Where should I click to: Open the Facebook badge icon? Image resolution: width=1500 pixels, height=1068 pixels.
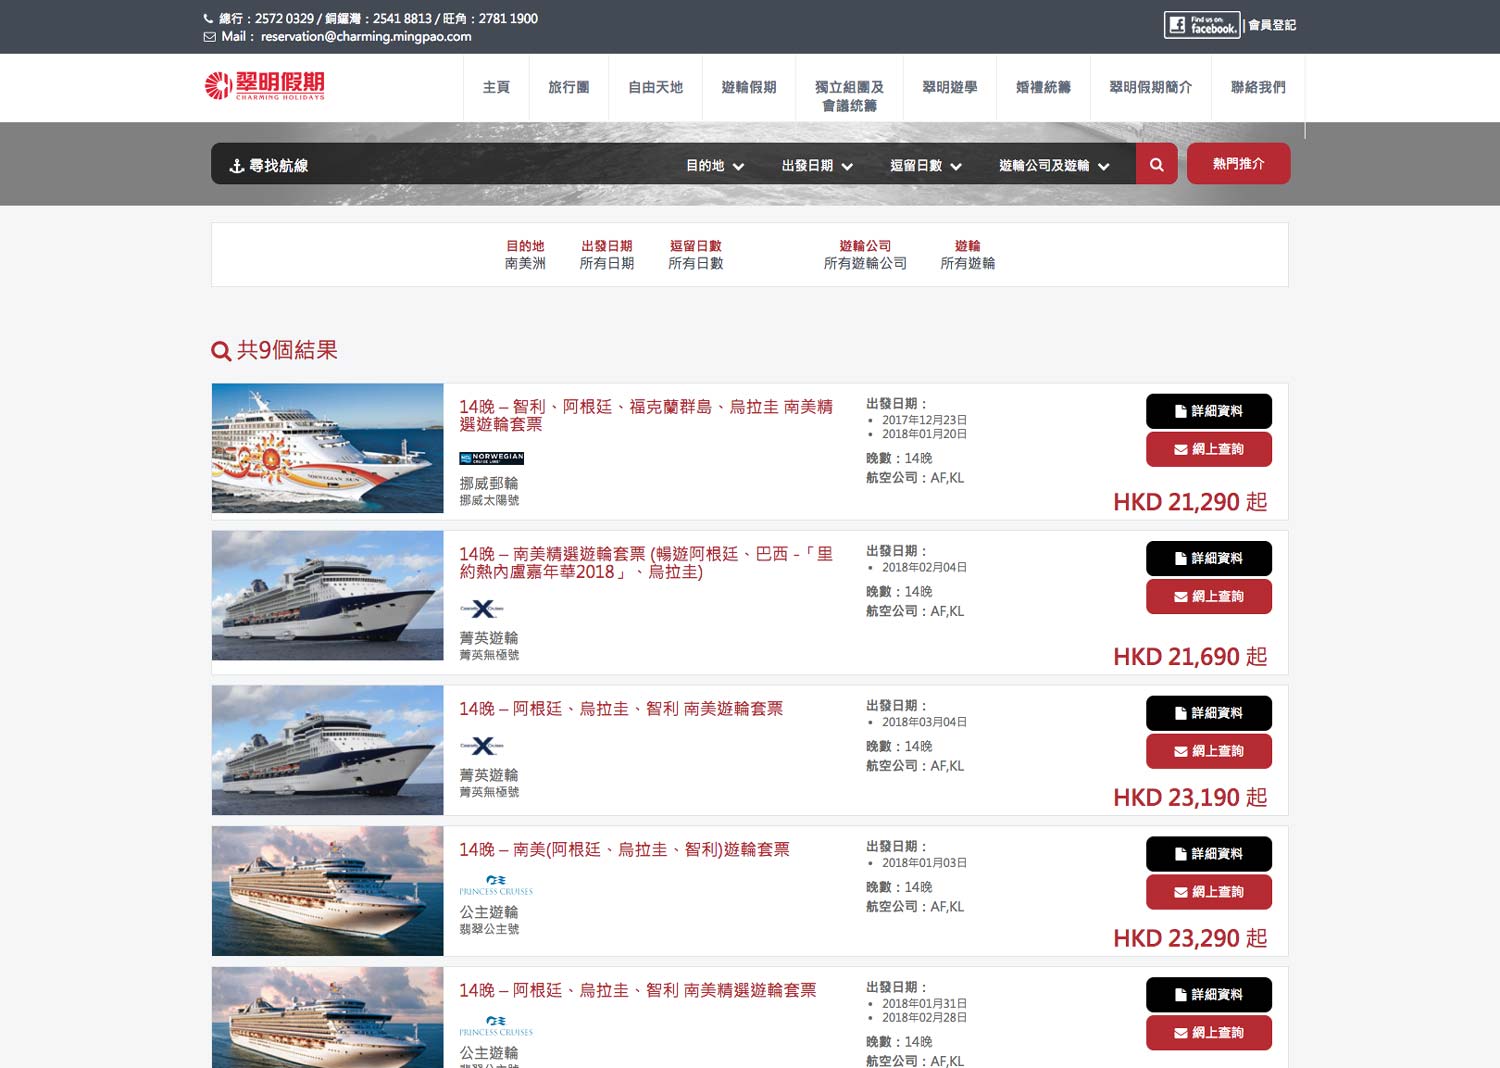(x=1202, y=25)
